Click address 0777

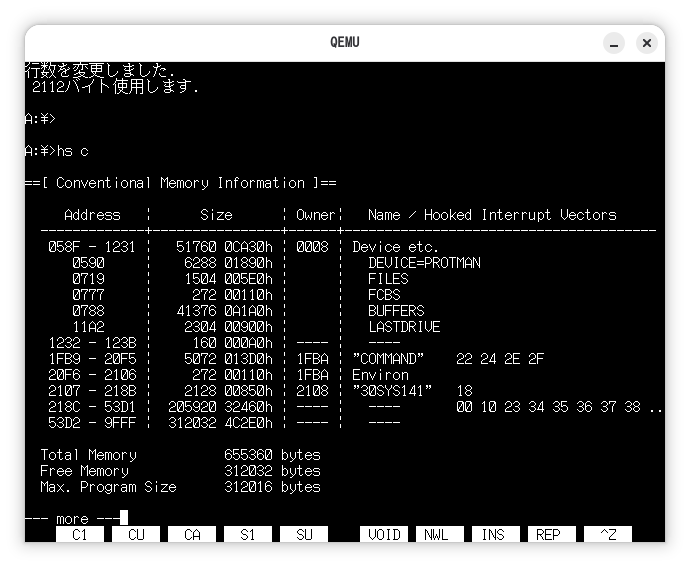coord(88,295)
